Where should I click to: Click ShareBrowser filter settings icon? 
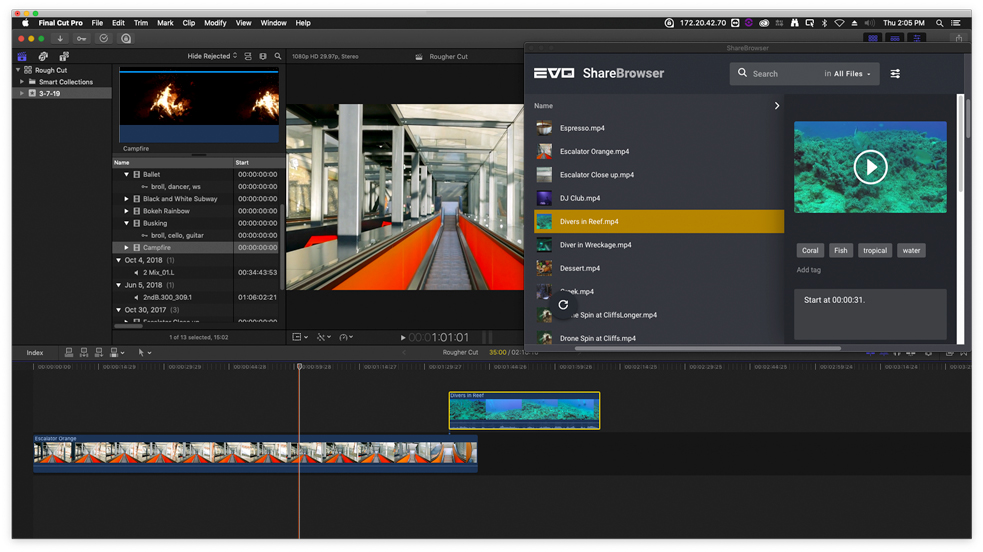(895, 73)
